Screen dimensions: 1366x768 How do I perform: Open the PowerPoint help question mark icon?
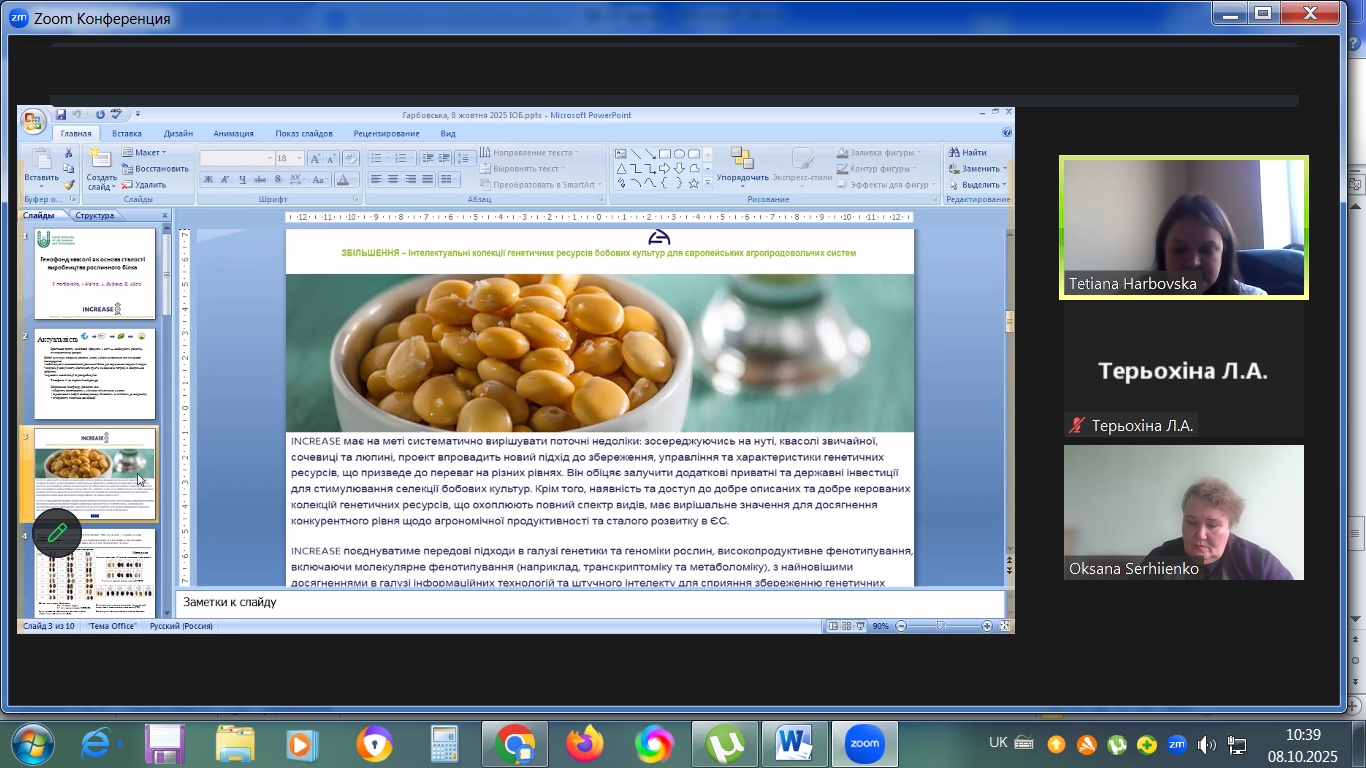[1006, 133]
